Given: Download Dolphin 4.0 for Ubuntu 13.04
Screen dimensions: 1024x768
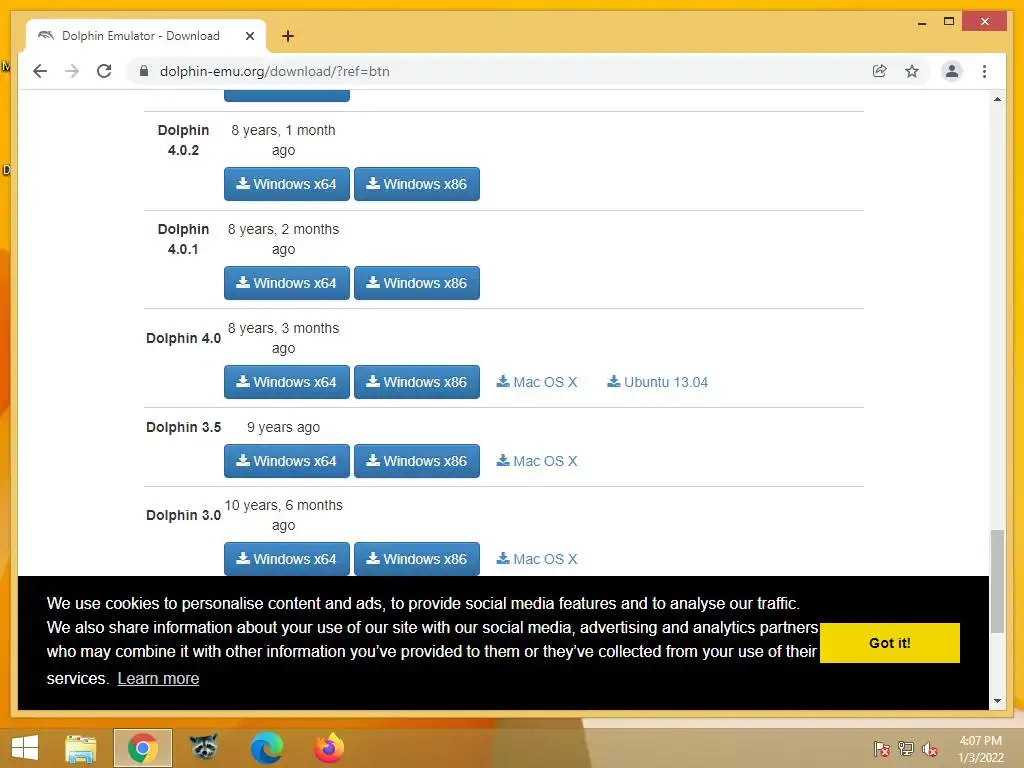Looking at the screenshot, I should 658,382.
